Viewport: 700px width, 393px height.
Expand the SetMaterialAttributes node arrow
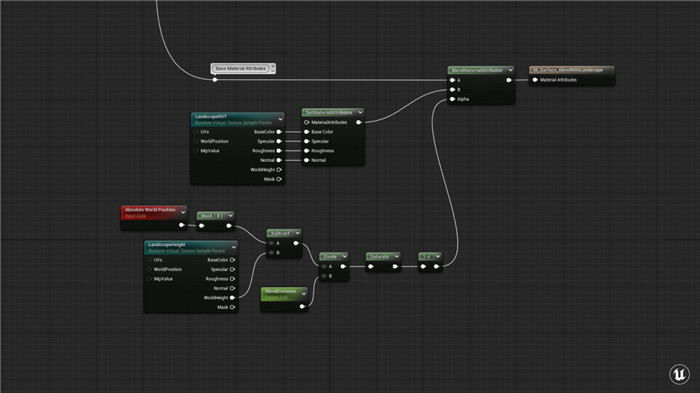tap(360, 112)
